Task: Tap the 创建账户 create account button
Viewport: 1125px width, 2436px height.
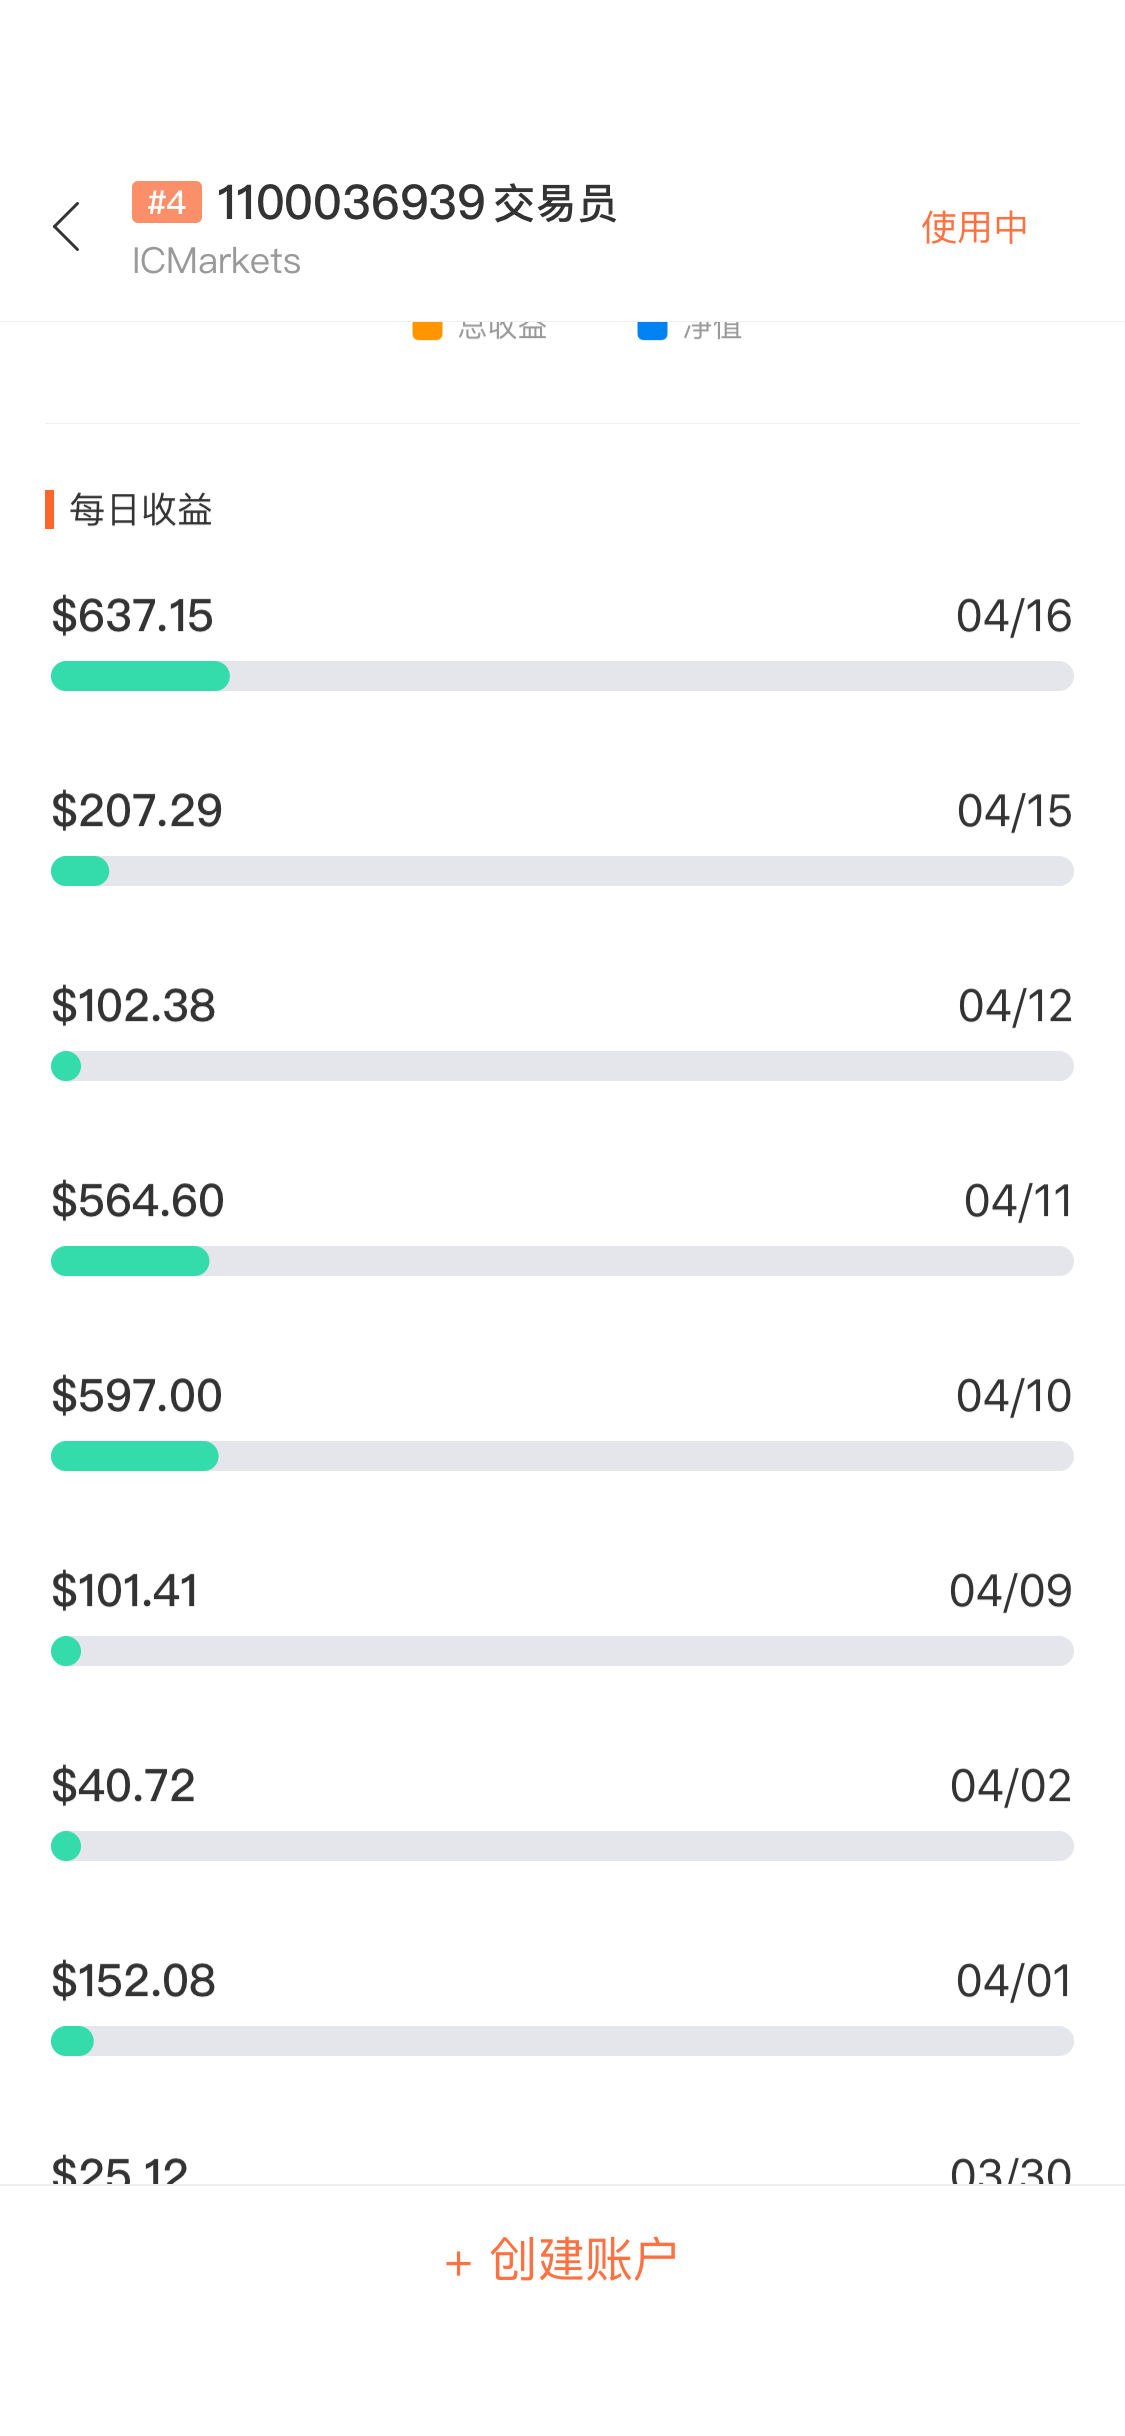Action: coord(562,2260)
